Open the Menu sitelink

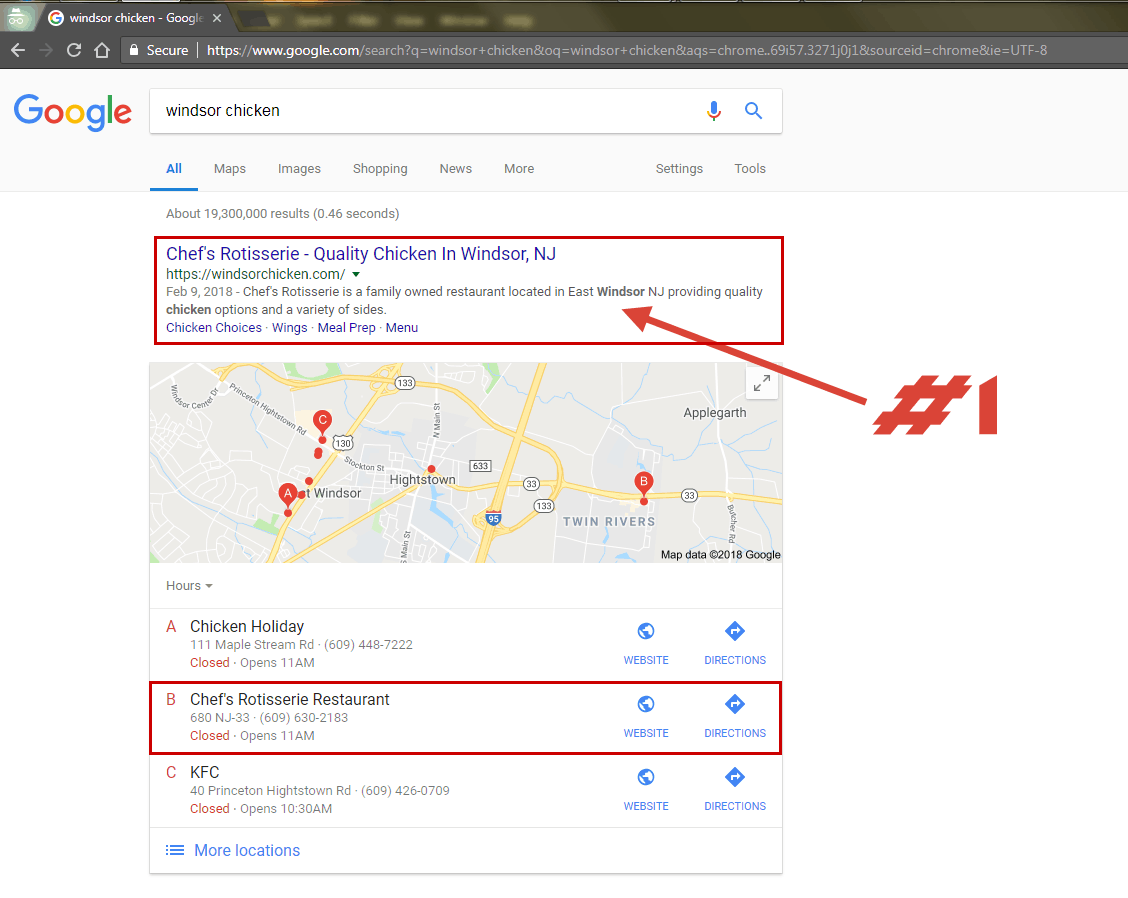tap(401, 327)
